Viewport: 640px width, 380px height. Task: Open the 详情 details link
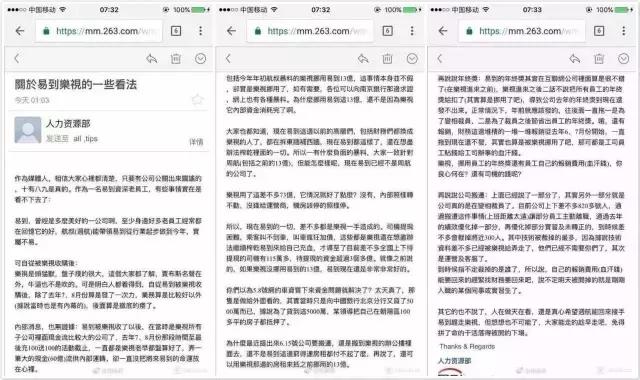pyautogui.click(x=196, y=142)
